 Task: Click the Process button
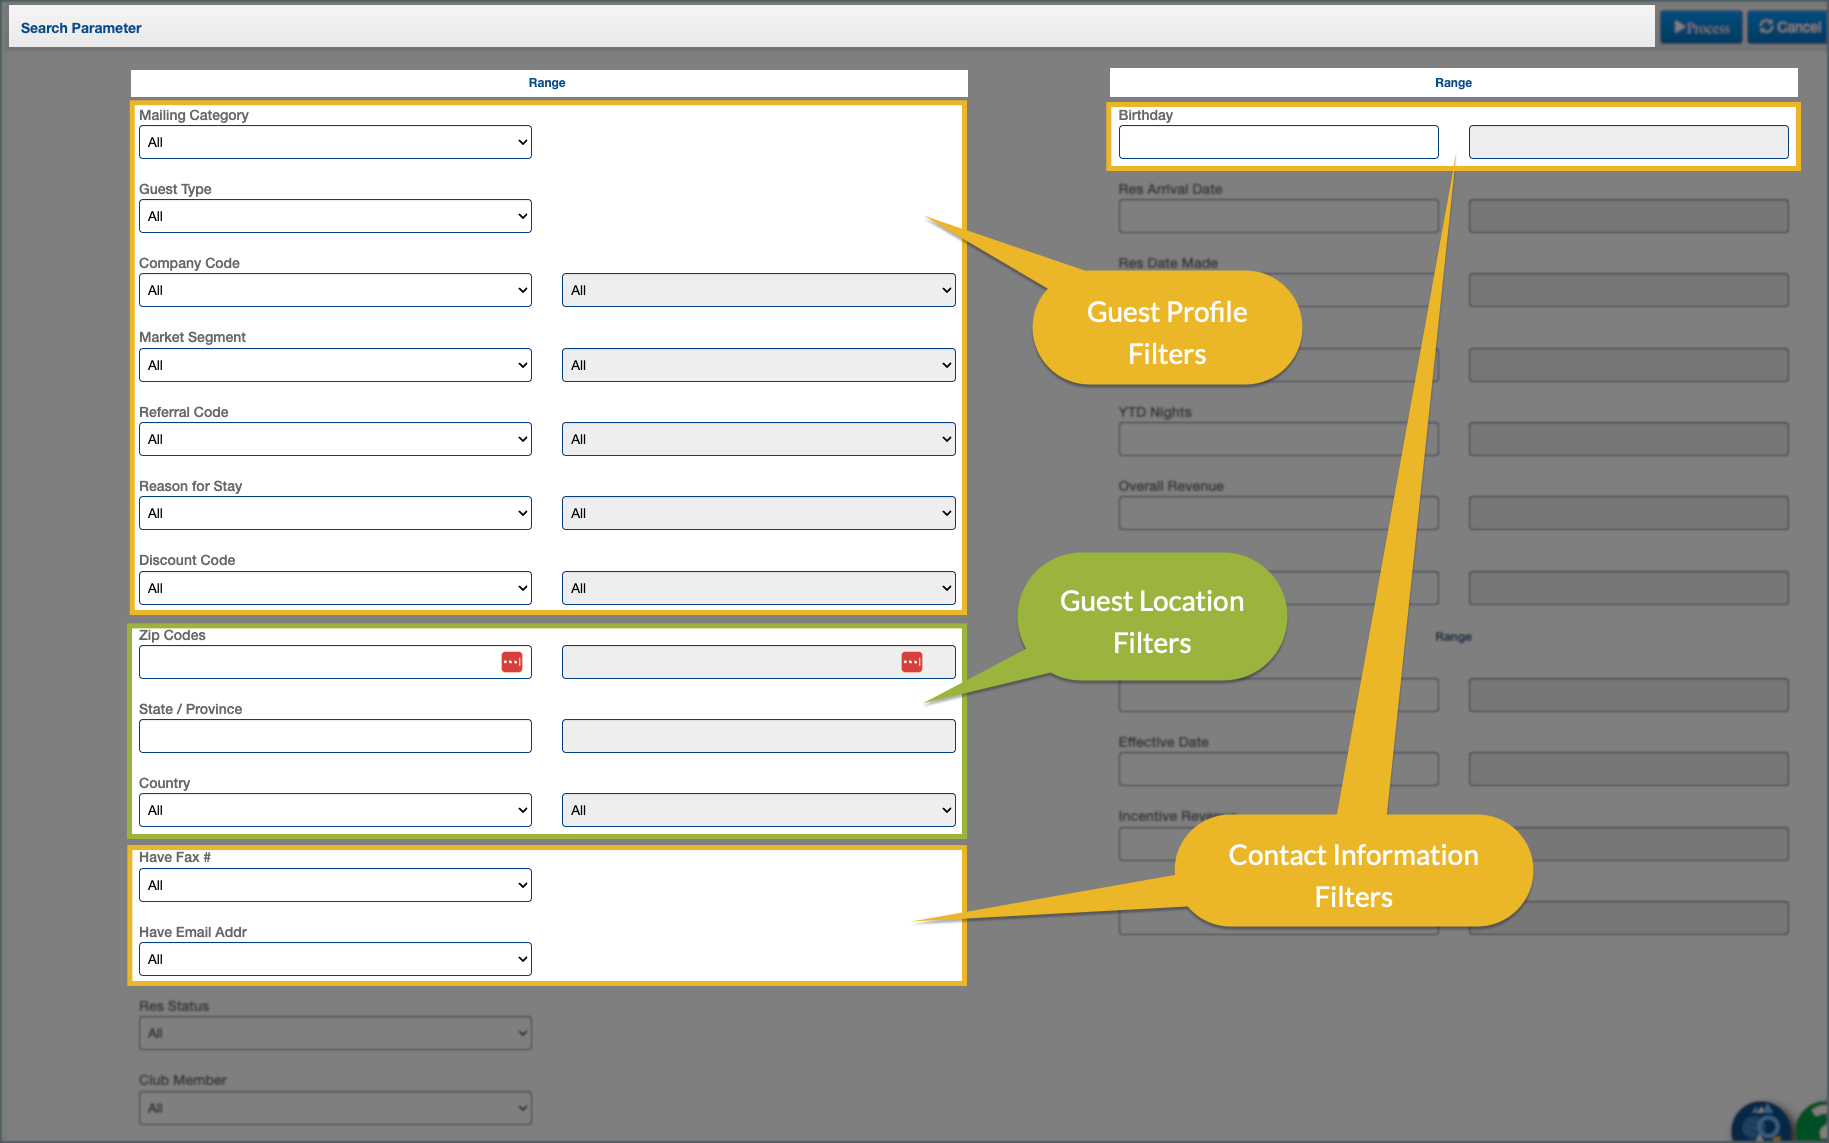coord(1701,28)
